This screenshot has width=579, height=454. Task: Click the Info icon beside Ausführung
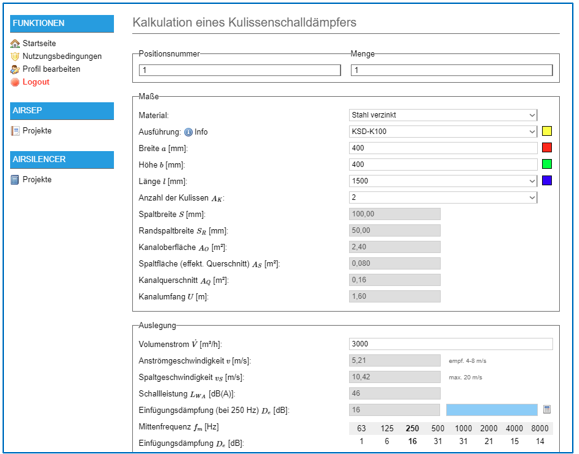188,132
